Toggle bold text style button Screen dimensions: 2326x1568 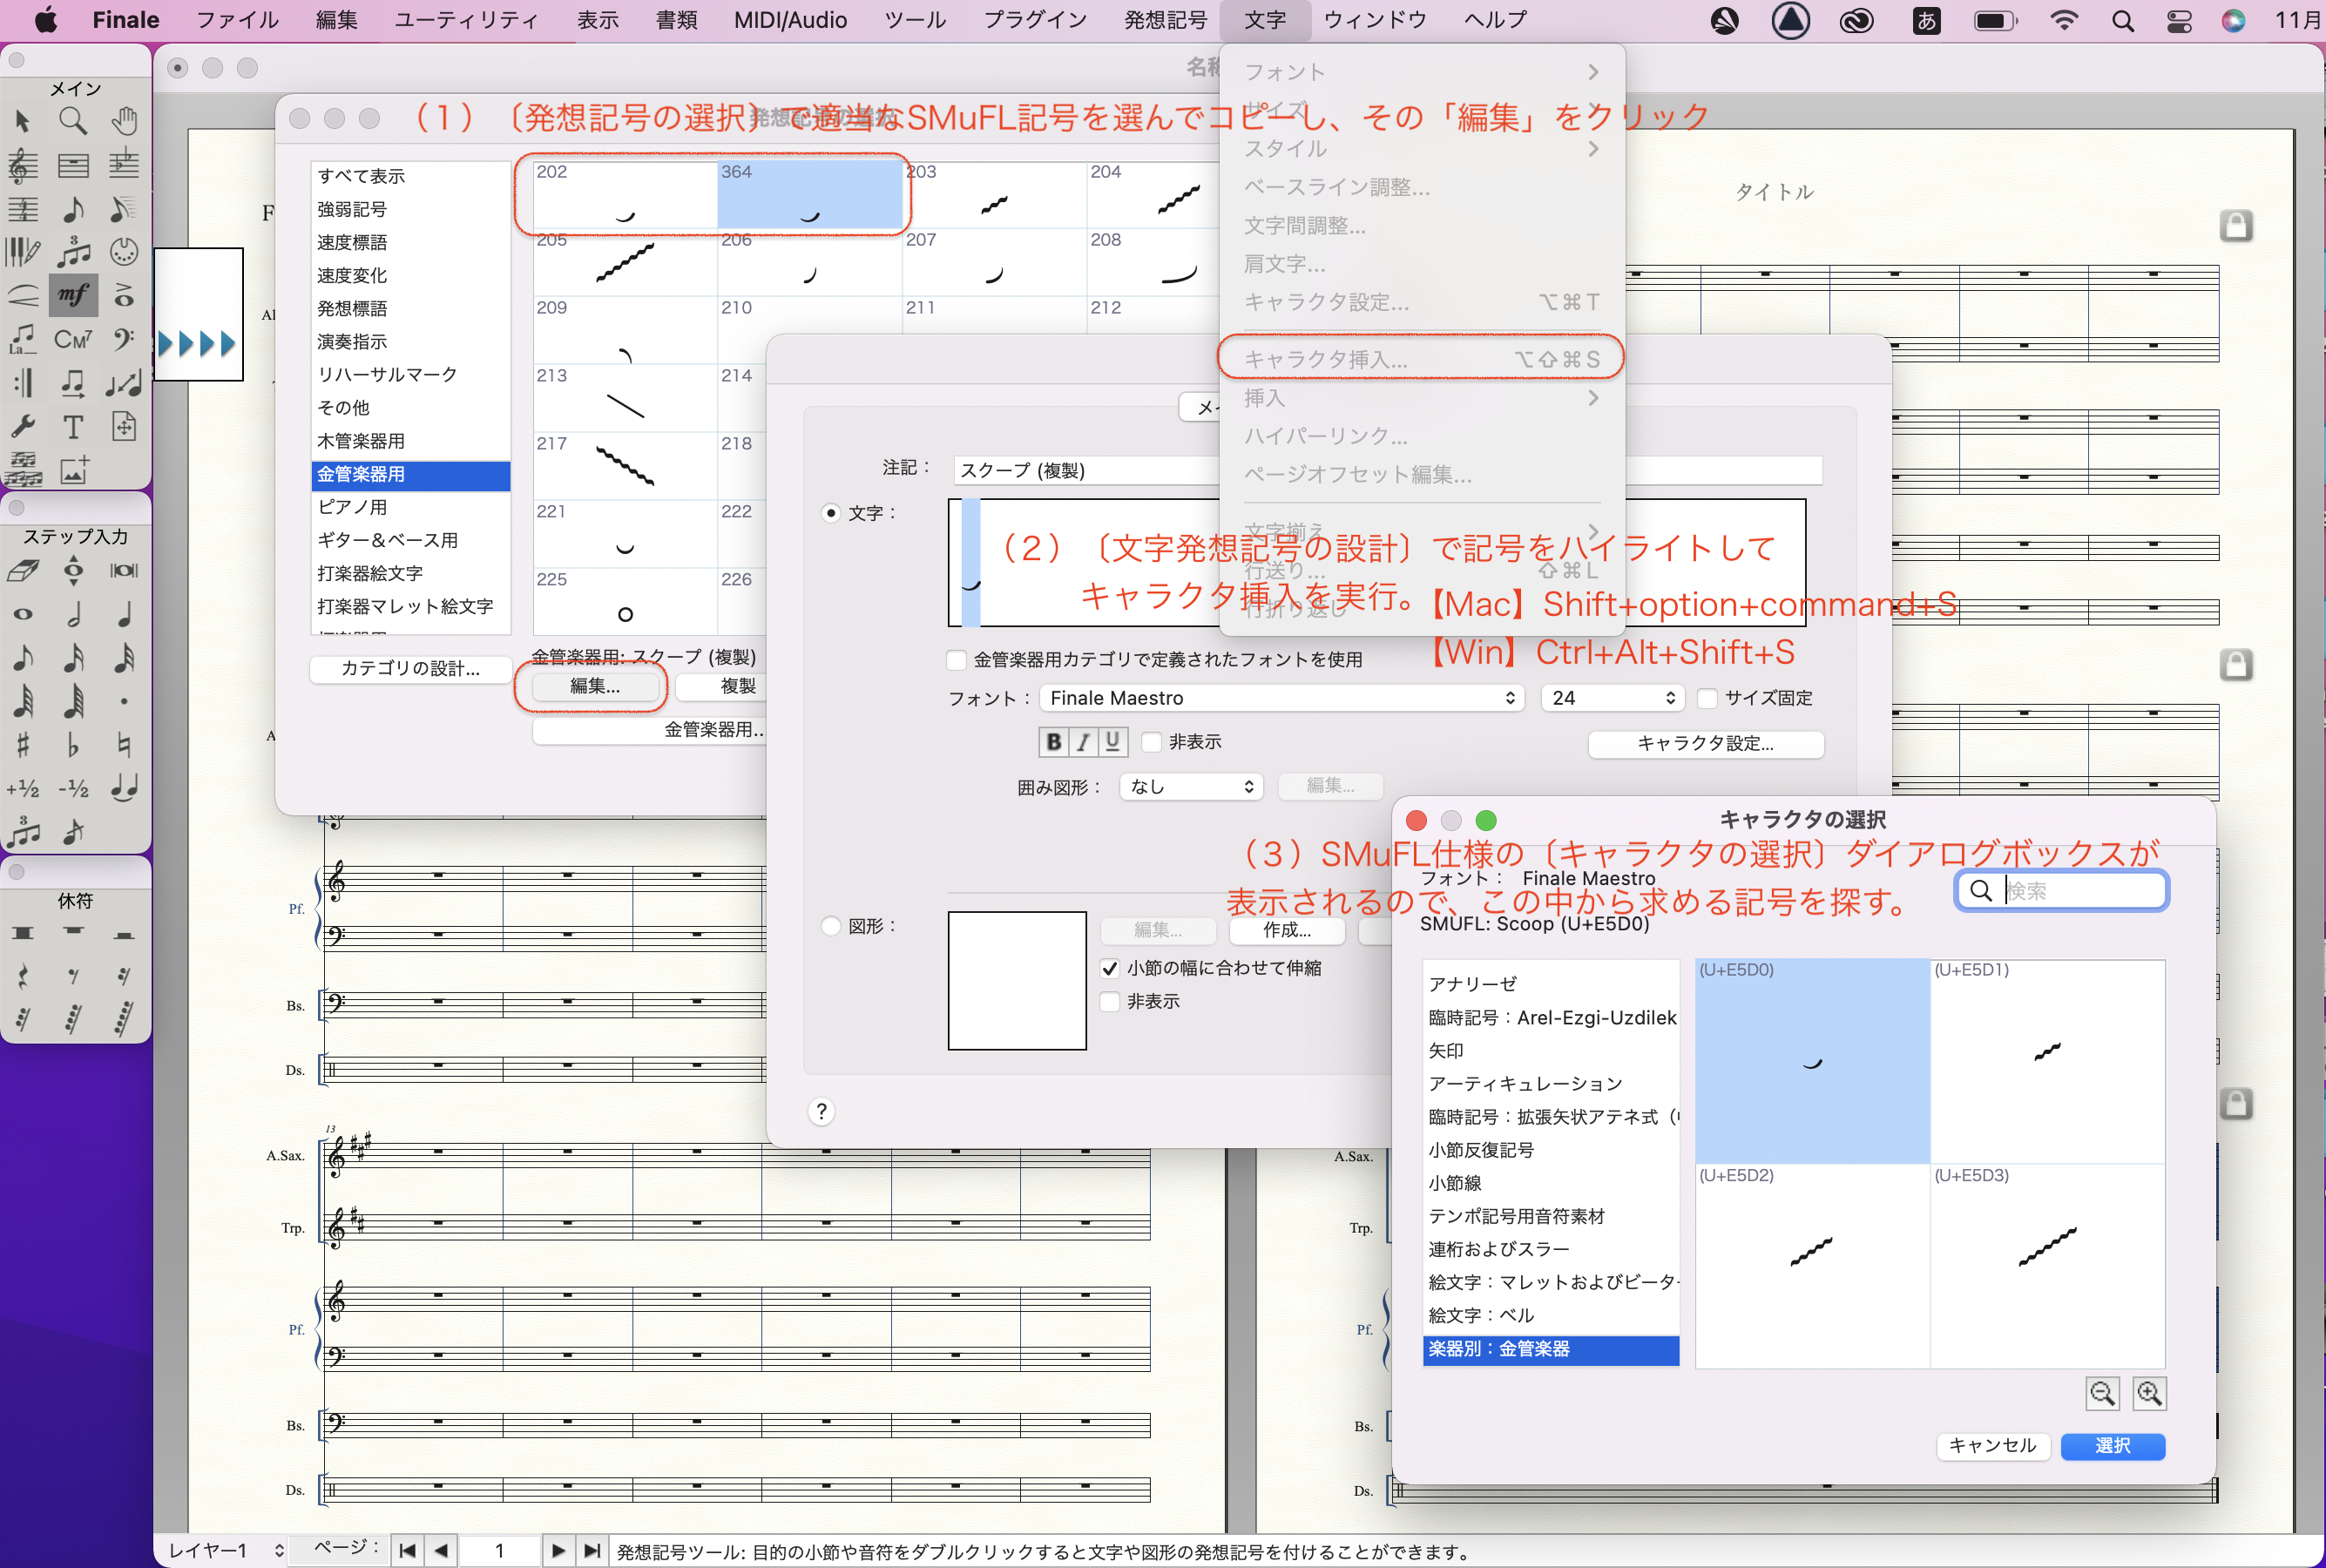(1053, 742)
